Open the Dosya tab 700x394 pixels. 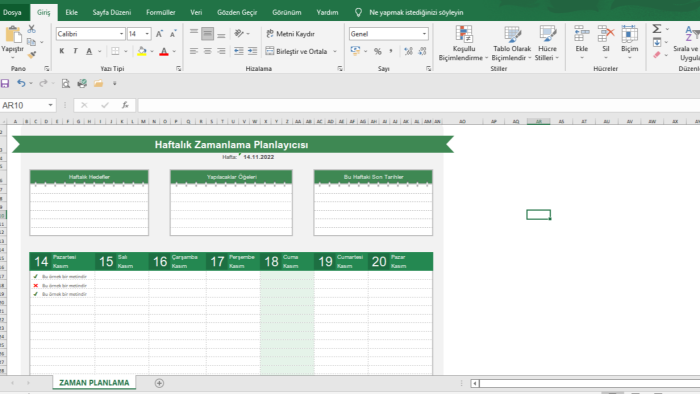[x=12, y=12]
